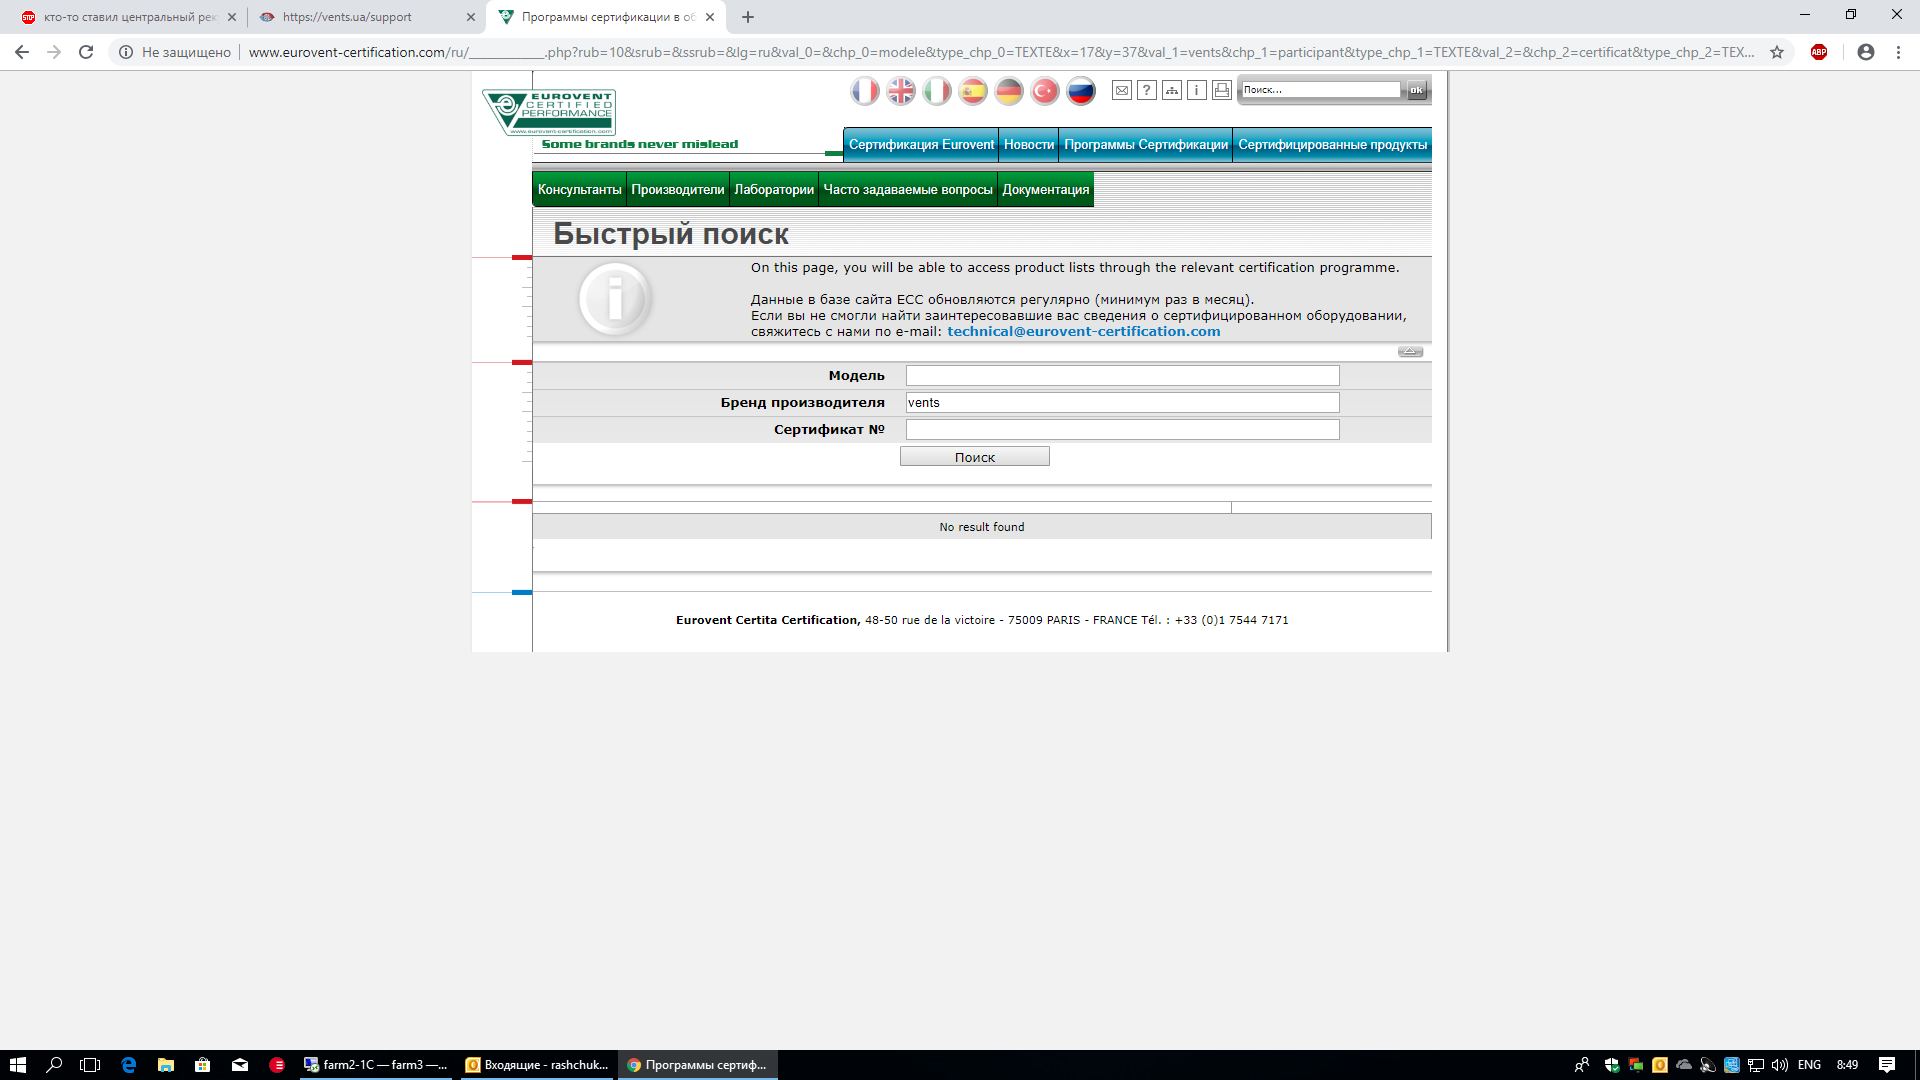Click the AdBlock extension icon
Viewport: 1920px width, 1080px height.
point(1819,52)
